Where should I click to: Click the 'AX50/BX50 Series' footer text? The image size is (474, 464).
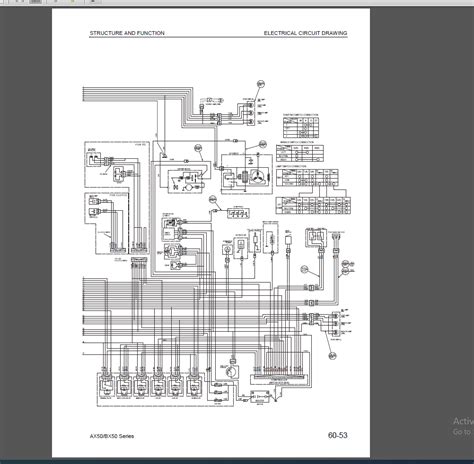tap(112, 436)
